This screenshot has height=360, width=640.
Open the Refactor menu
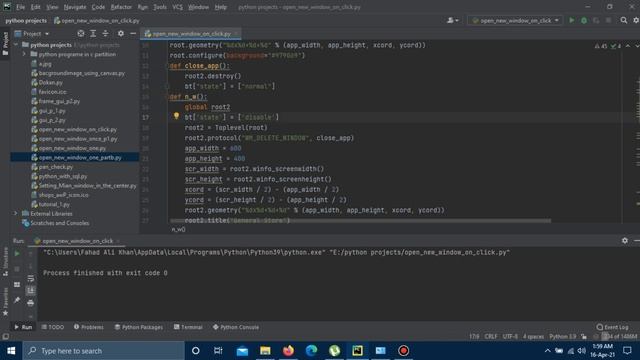tap(121, 7)
